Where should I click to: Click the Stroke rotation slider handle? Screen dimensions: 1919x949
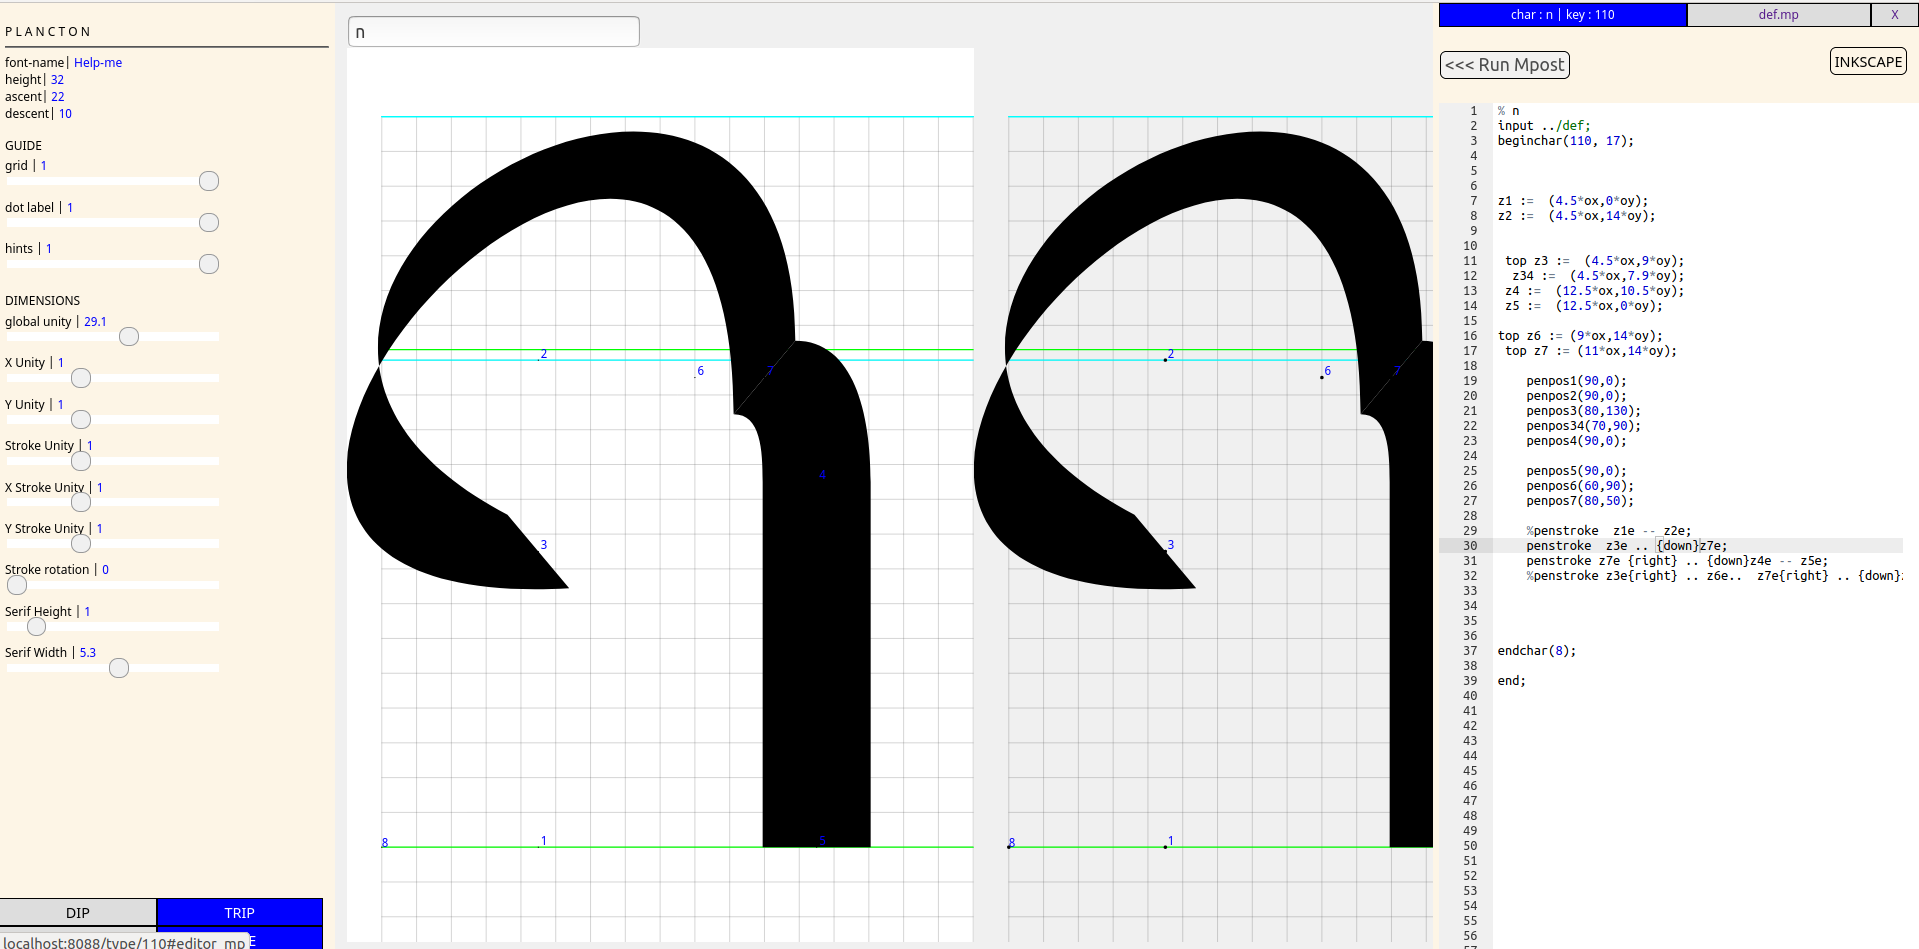click(x=17, y=585)
